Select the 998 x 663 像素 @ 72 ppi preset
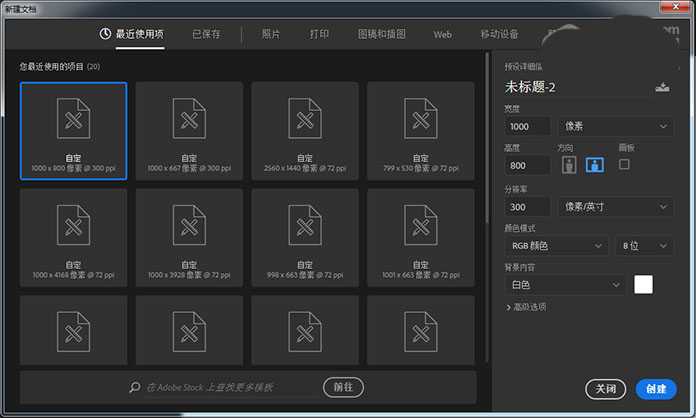 [305, 238]
